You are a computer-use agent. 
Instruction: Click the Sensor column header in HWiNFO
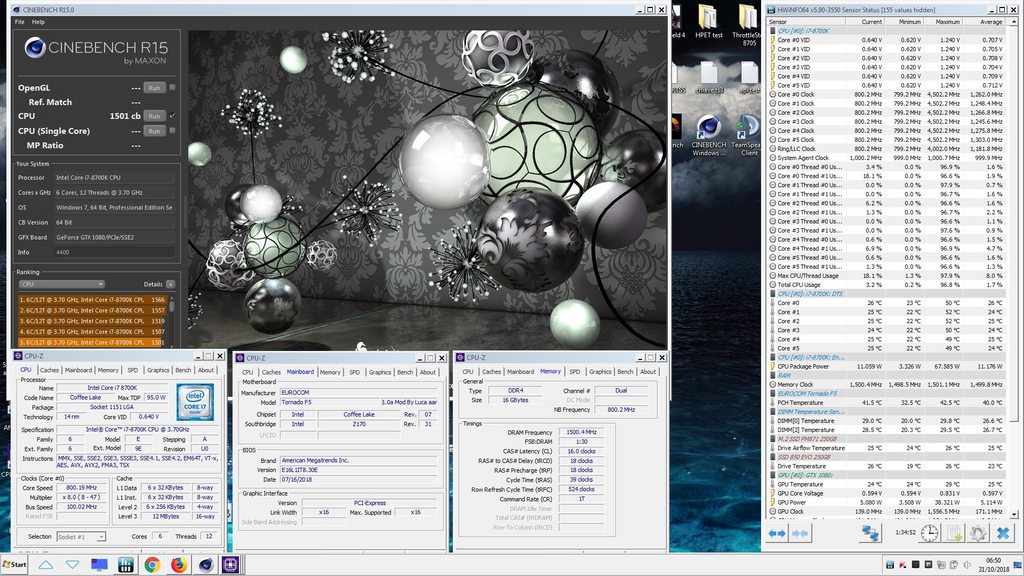pos(807,22)
